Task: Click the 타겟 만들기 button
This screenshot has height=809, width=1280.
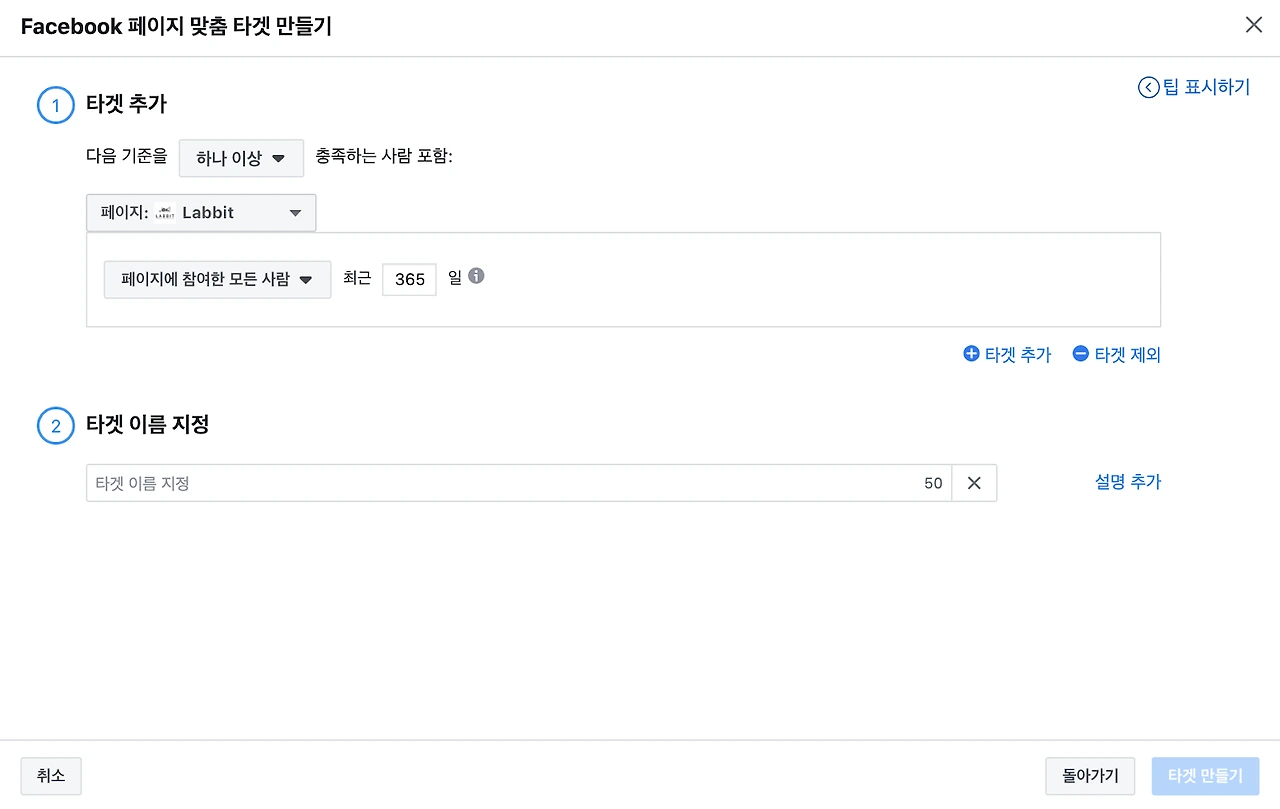Action: tap(1205, 776)
